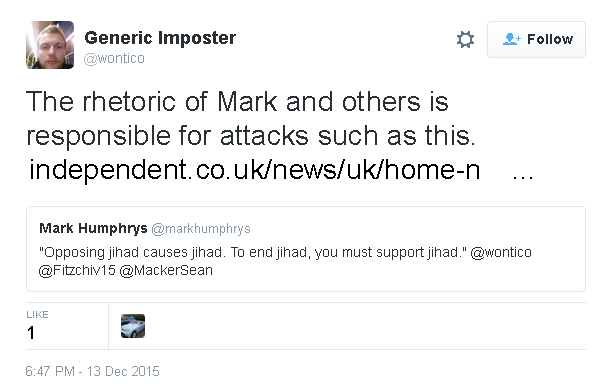Viewport: 601px width, 392px height.
Task: Open the car avatar of the liker
Action: [133, 326]
